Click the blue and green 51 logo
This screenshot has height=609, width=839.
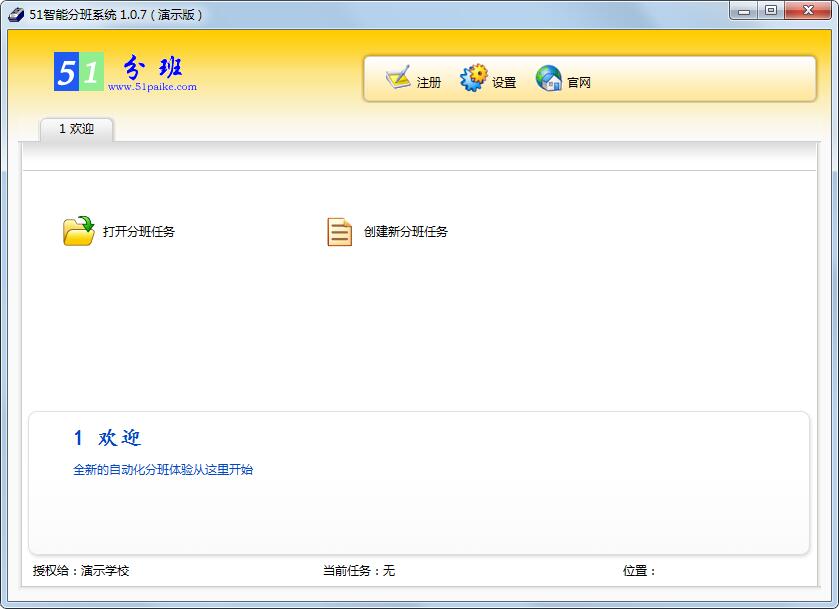(78, 73)
